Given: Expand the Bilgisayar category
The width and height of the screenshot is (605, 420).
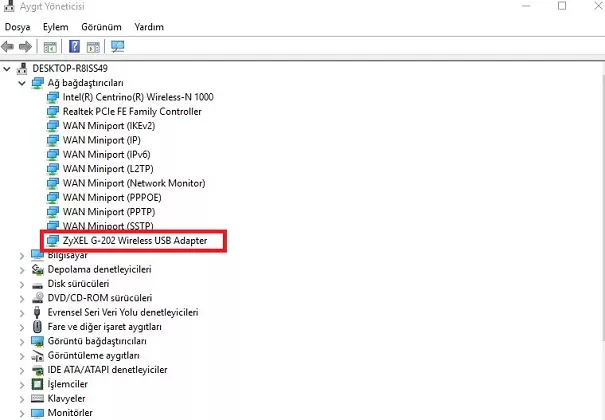Looking at the screenshot, I should (22, 255).
